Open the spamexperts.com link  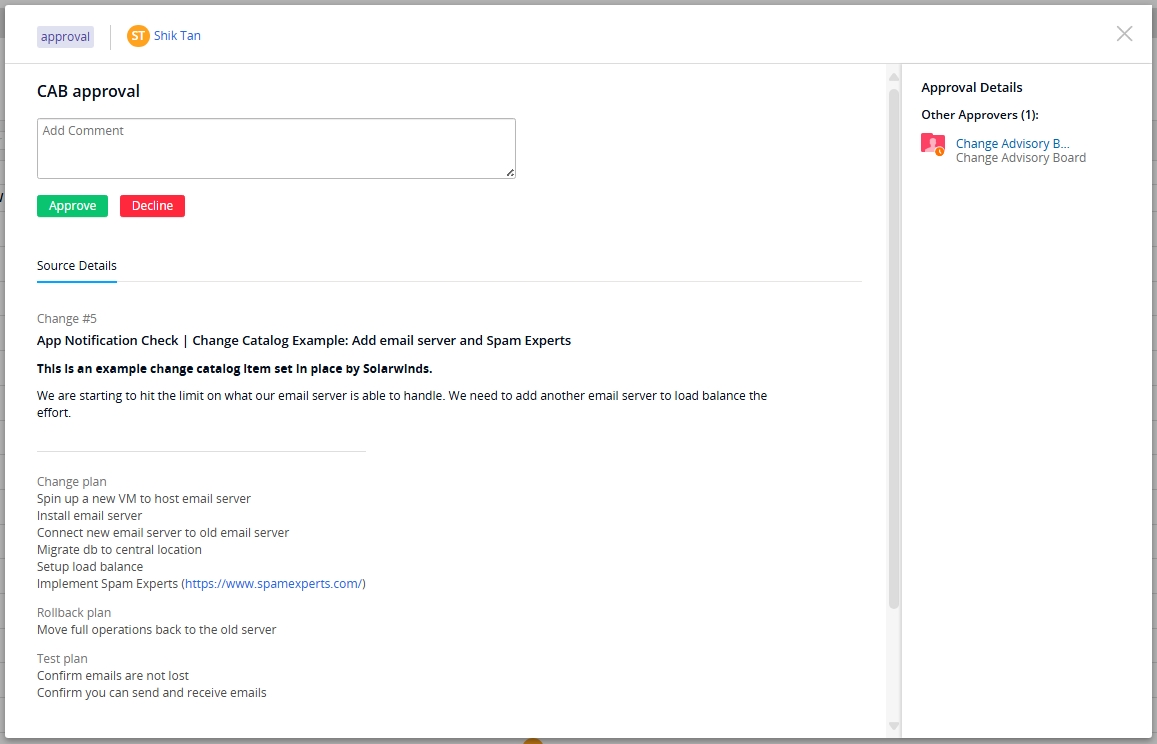(x=275, y=584)
